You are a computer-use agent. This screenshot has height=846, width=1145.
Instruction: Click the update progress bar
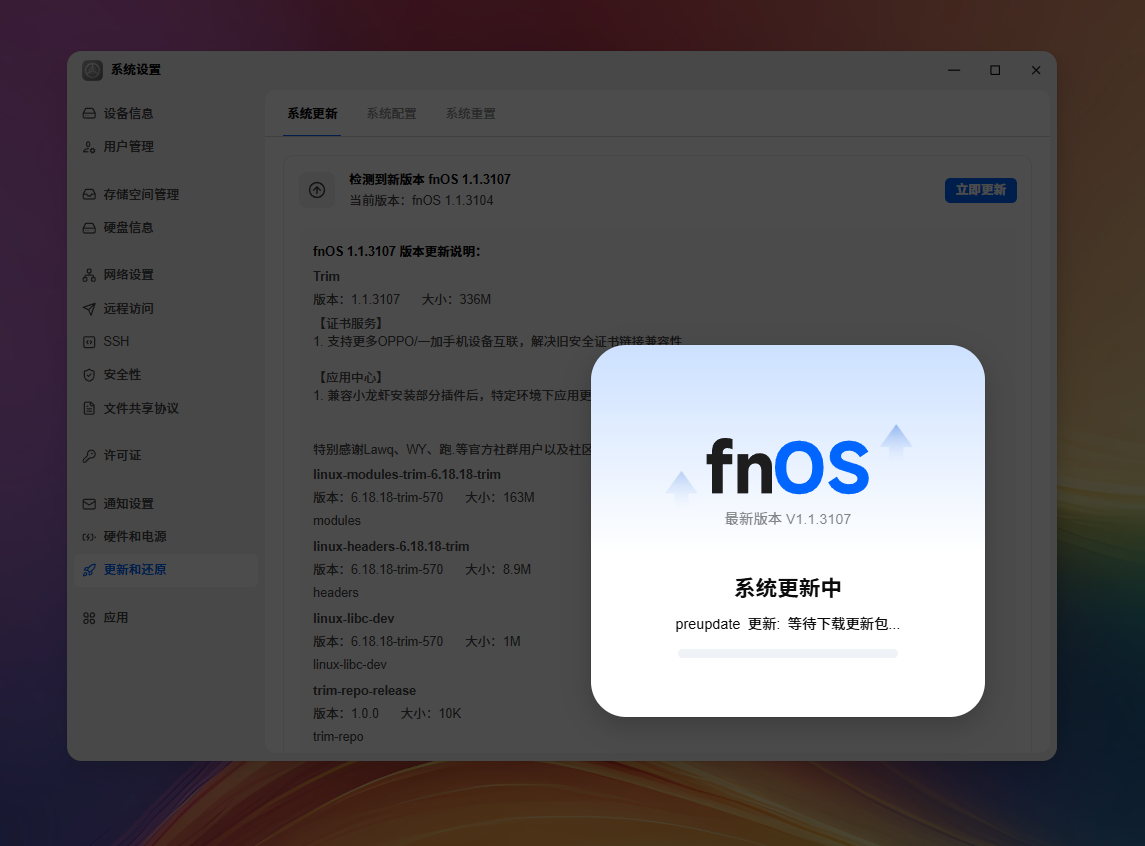pos(787,653)
